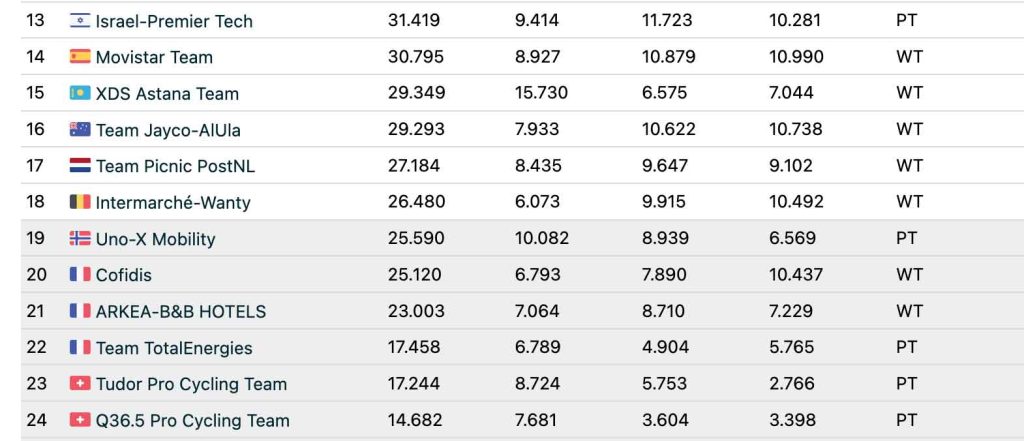Open the Uno-X Mobility team link
Viewport: 1024px width, 441px height.
pyautogui.click(x=155, y=239)
